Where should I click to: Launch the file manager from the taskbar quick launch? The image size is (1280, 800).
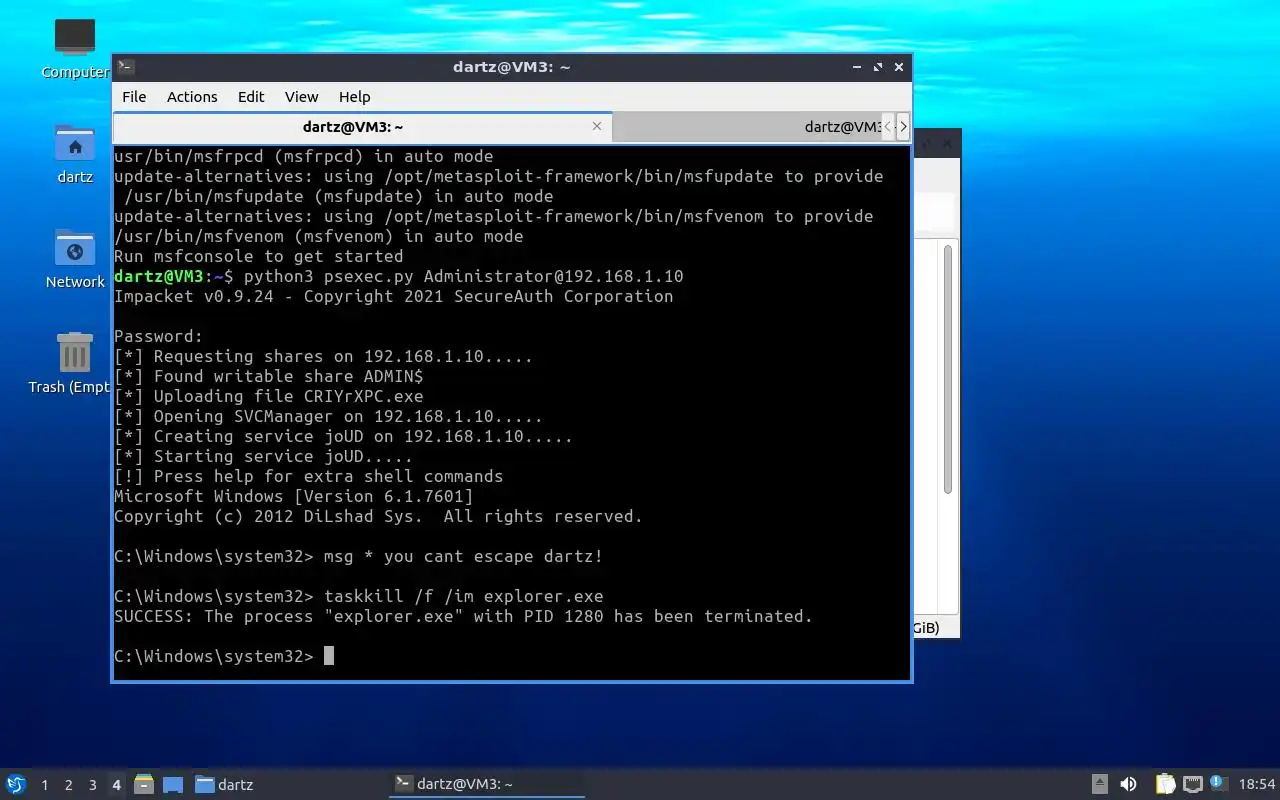(x=144, y=784)
